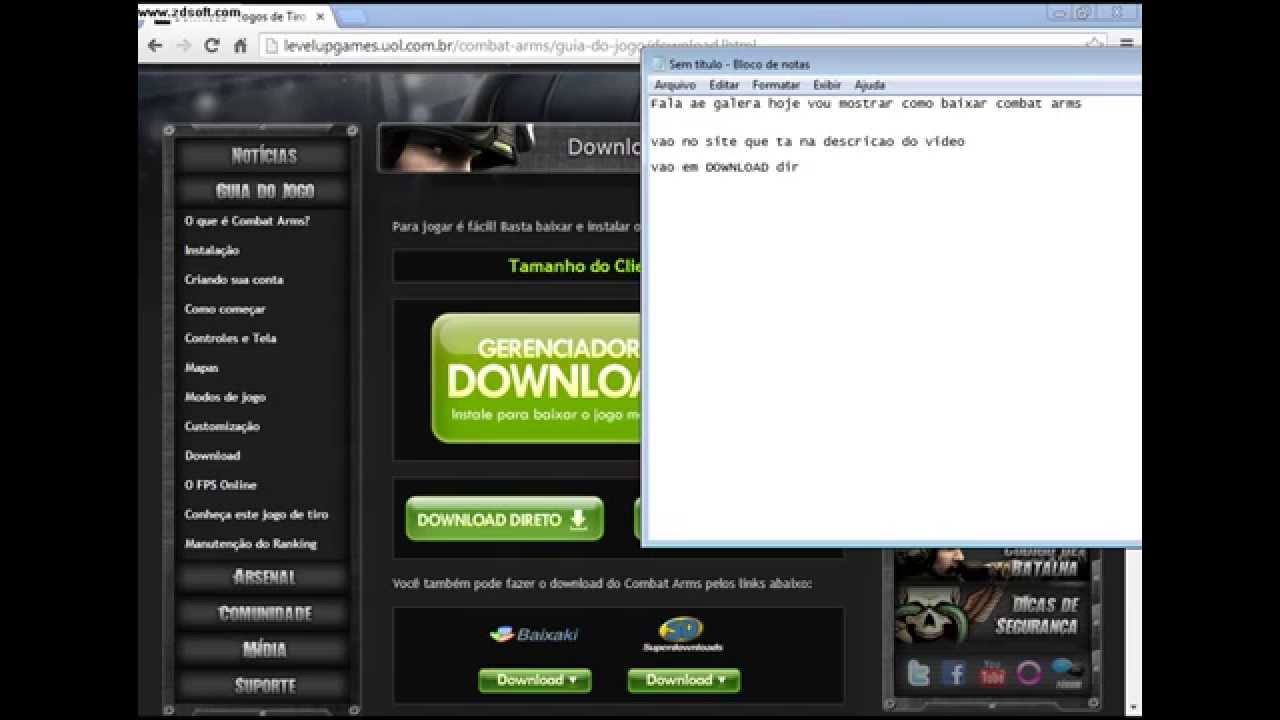Screen dimensions: 1280x720
Task: Collapse the Guia do Jogo menu section
Action: click(x=264, y=190)
